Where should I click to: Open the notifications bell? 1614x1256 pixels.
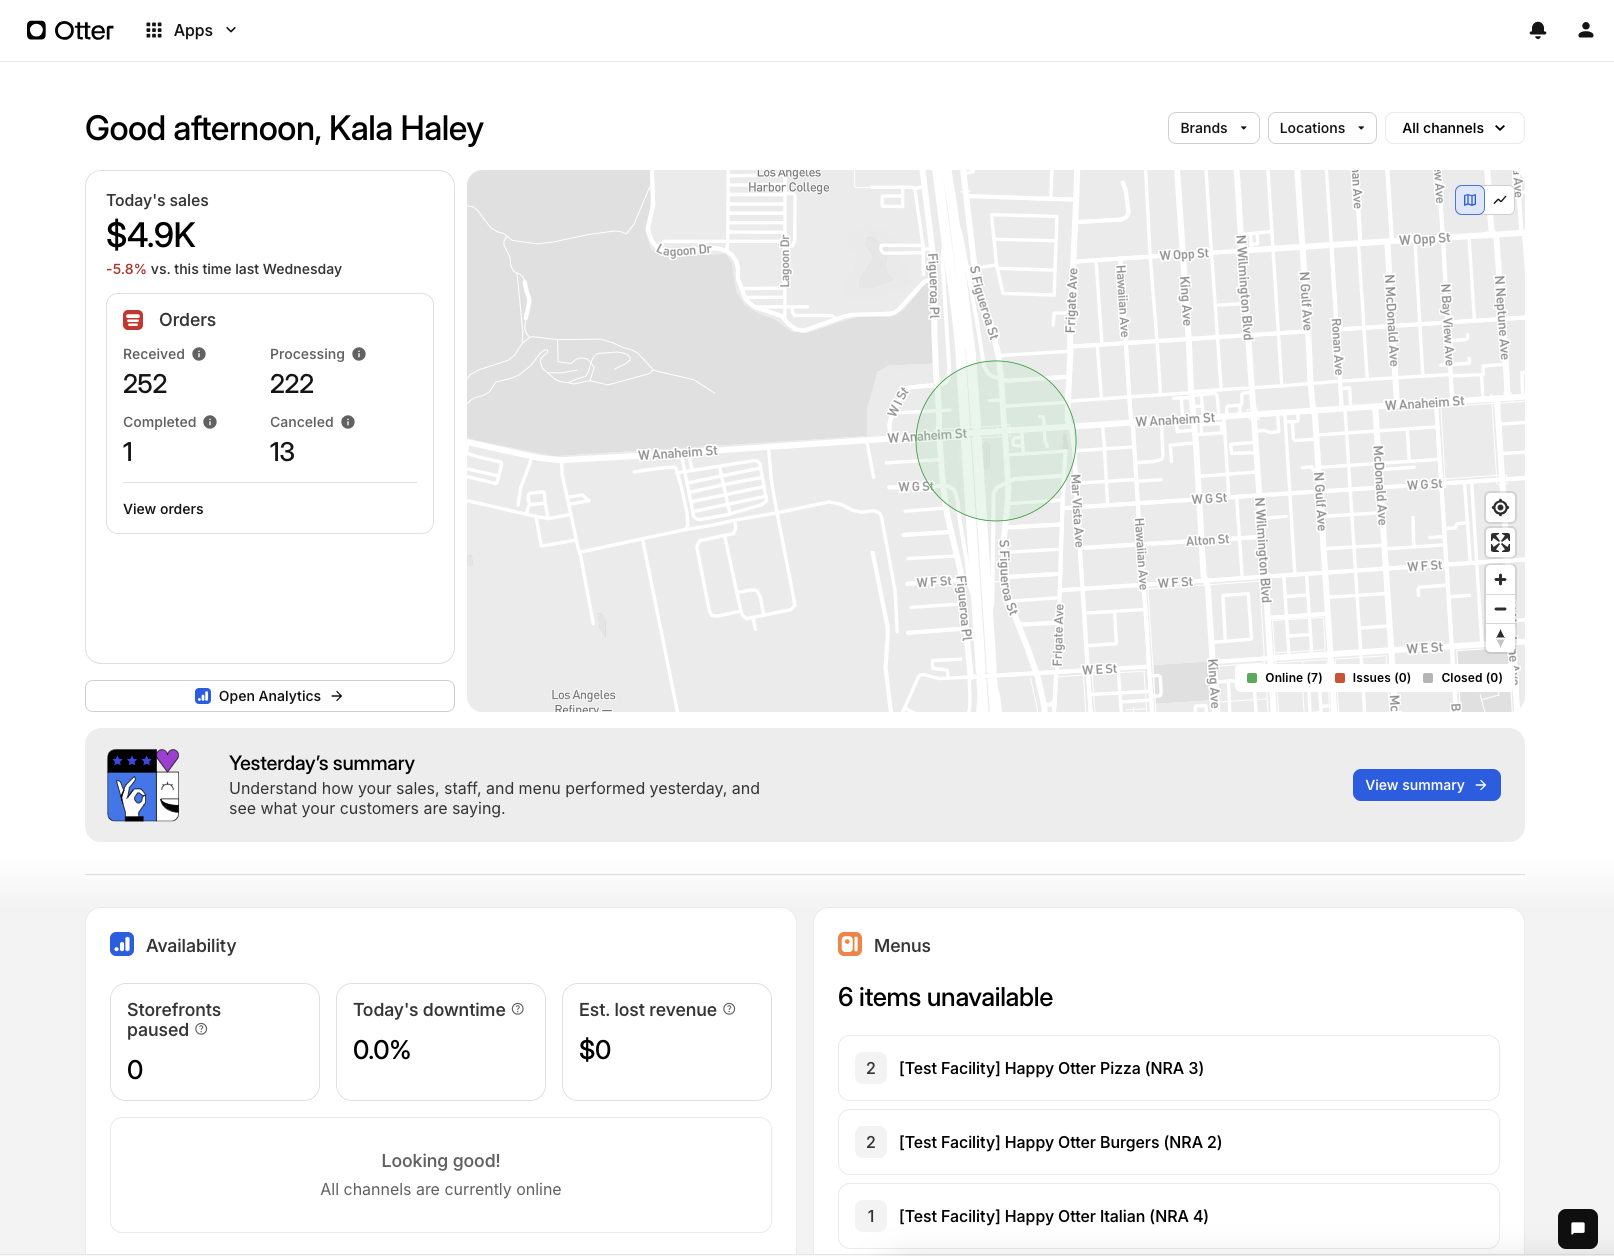(x=1538, y=30)
